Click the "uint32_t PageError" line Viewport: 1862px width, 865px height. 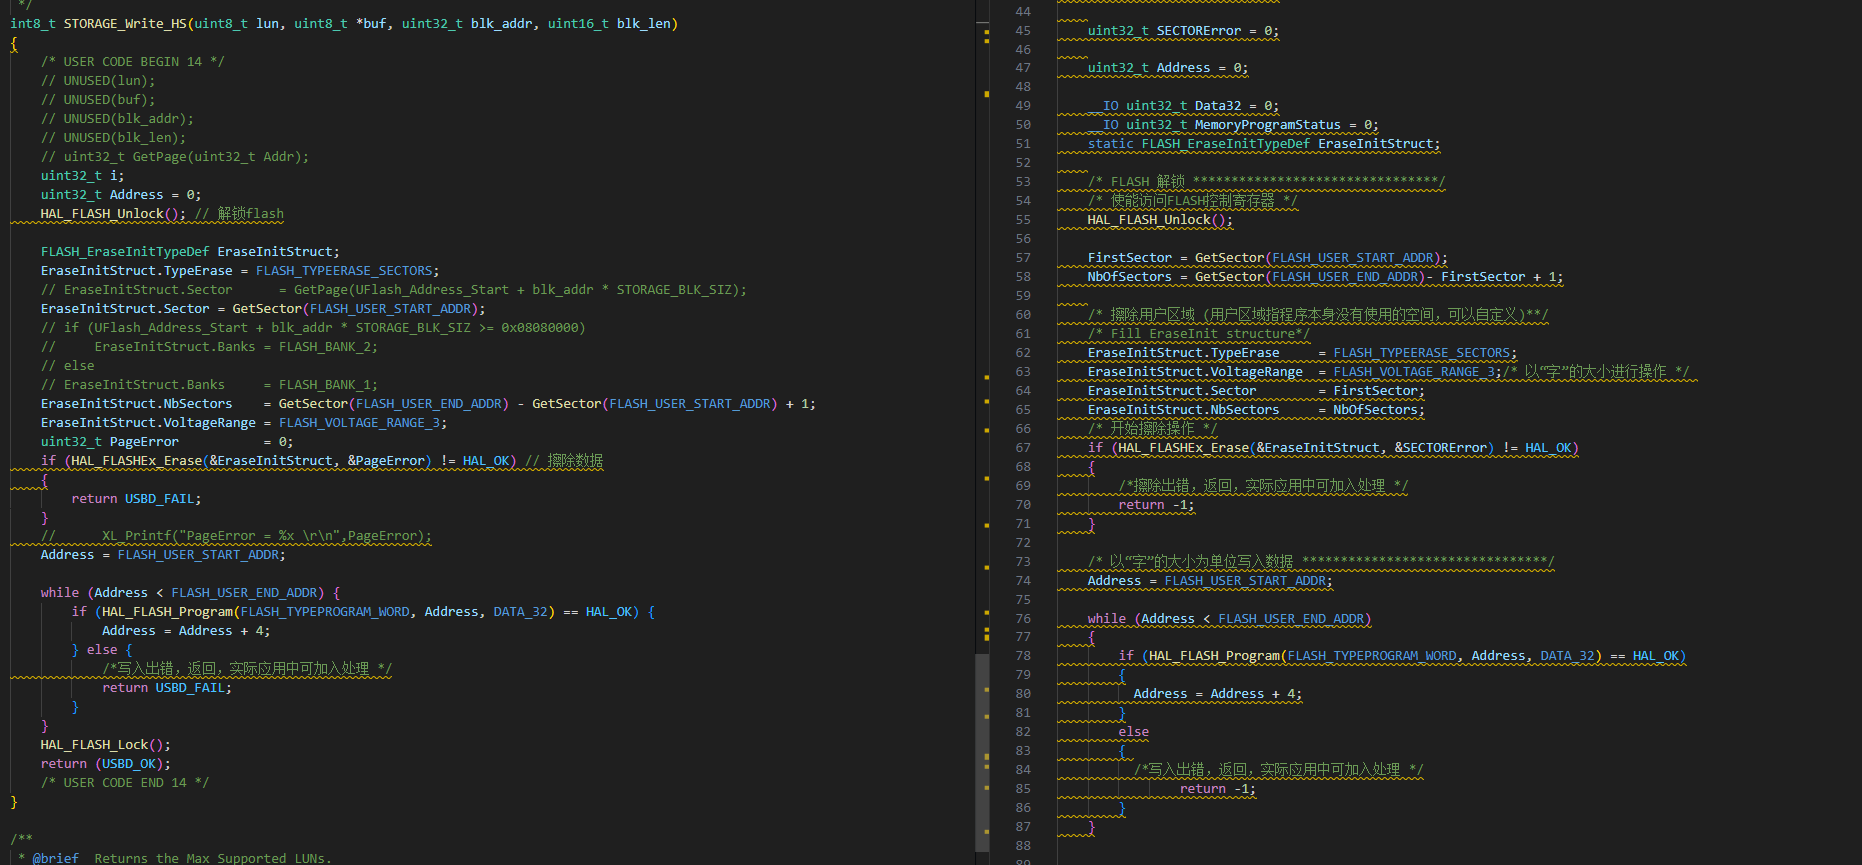(x=167, y=441)
